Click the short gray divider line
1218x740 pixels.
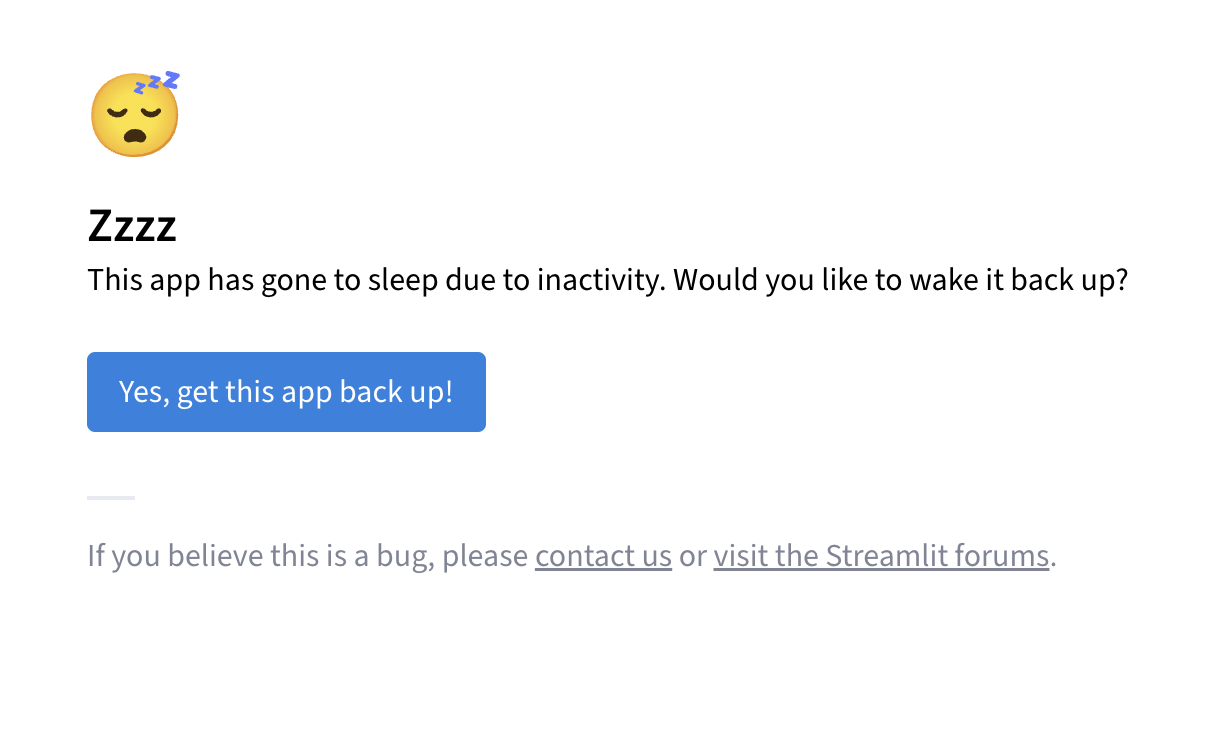(x=111, y=497)
